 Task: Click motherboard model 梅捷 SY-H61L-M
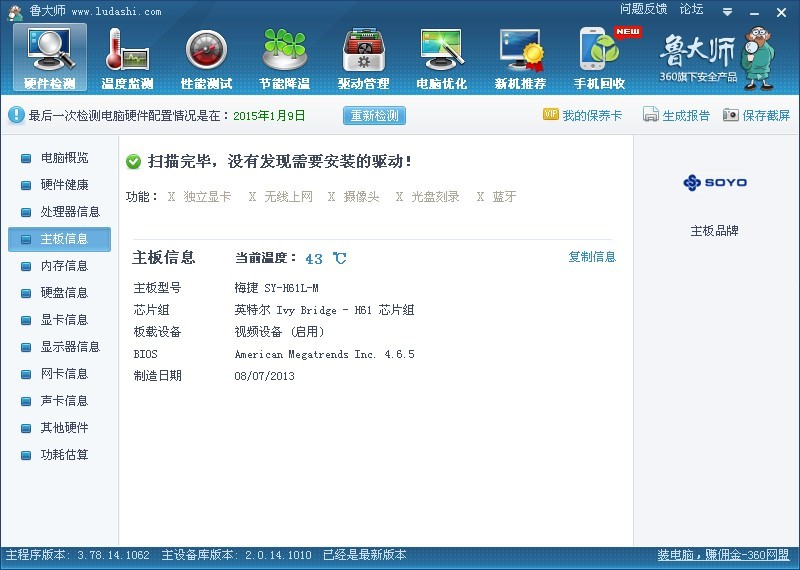click(277, 288)
